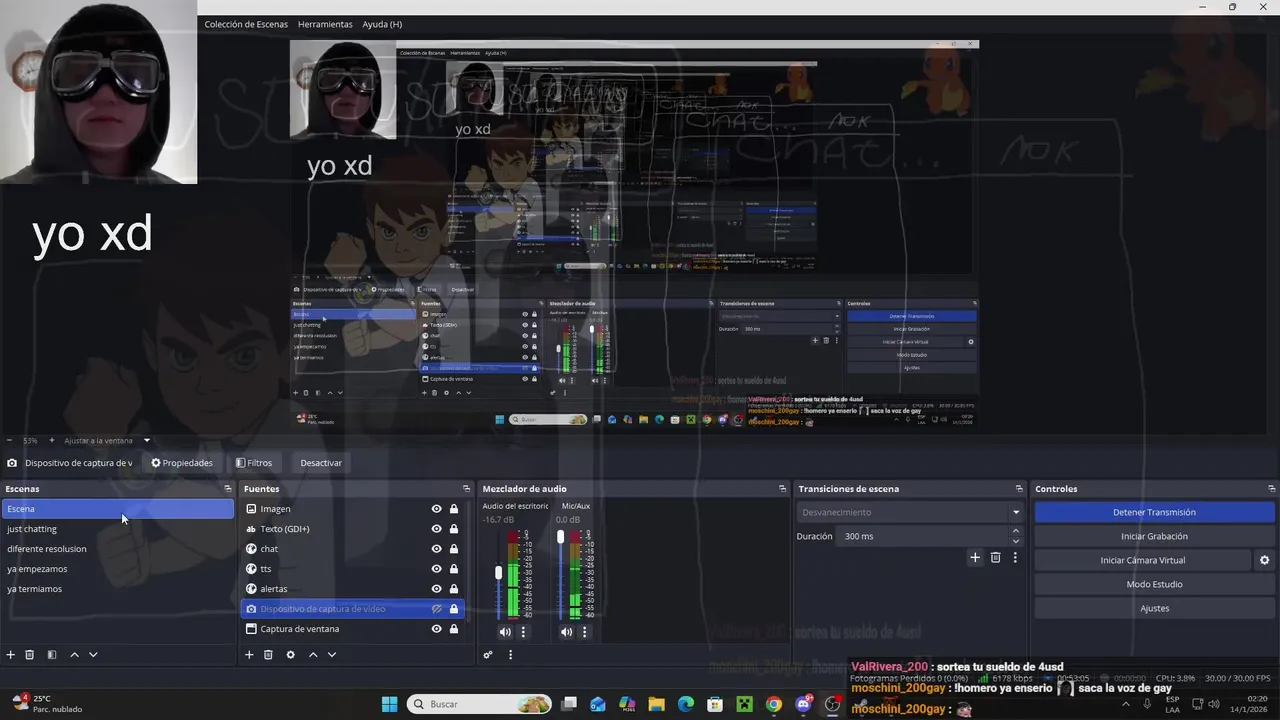The height and width of the screenshot is (720, 1280).
Task: Open Mic/Aux options three-dots
Action: [x=584, y=632]
